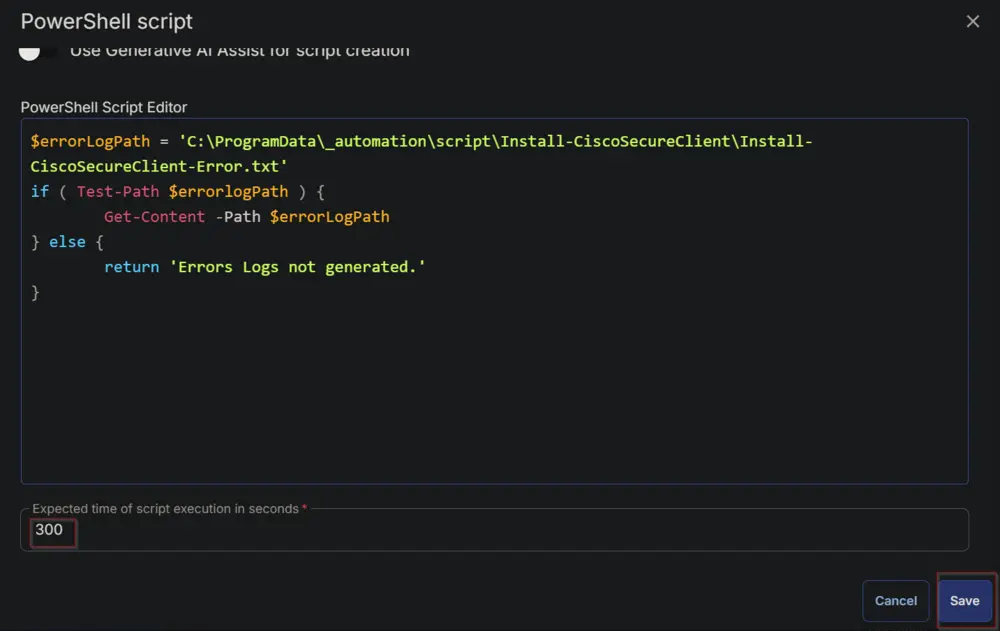Click the PowerShell script dialog title
The height and width of the screenshot is (631, 1000).
coord(107,22)
